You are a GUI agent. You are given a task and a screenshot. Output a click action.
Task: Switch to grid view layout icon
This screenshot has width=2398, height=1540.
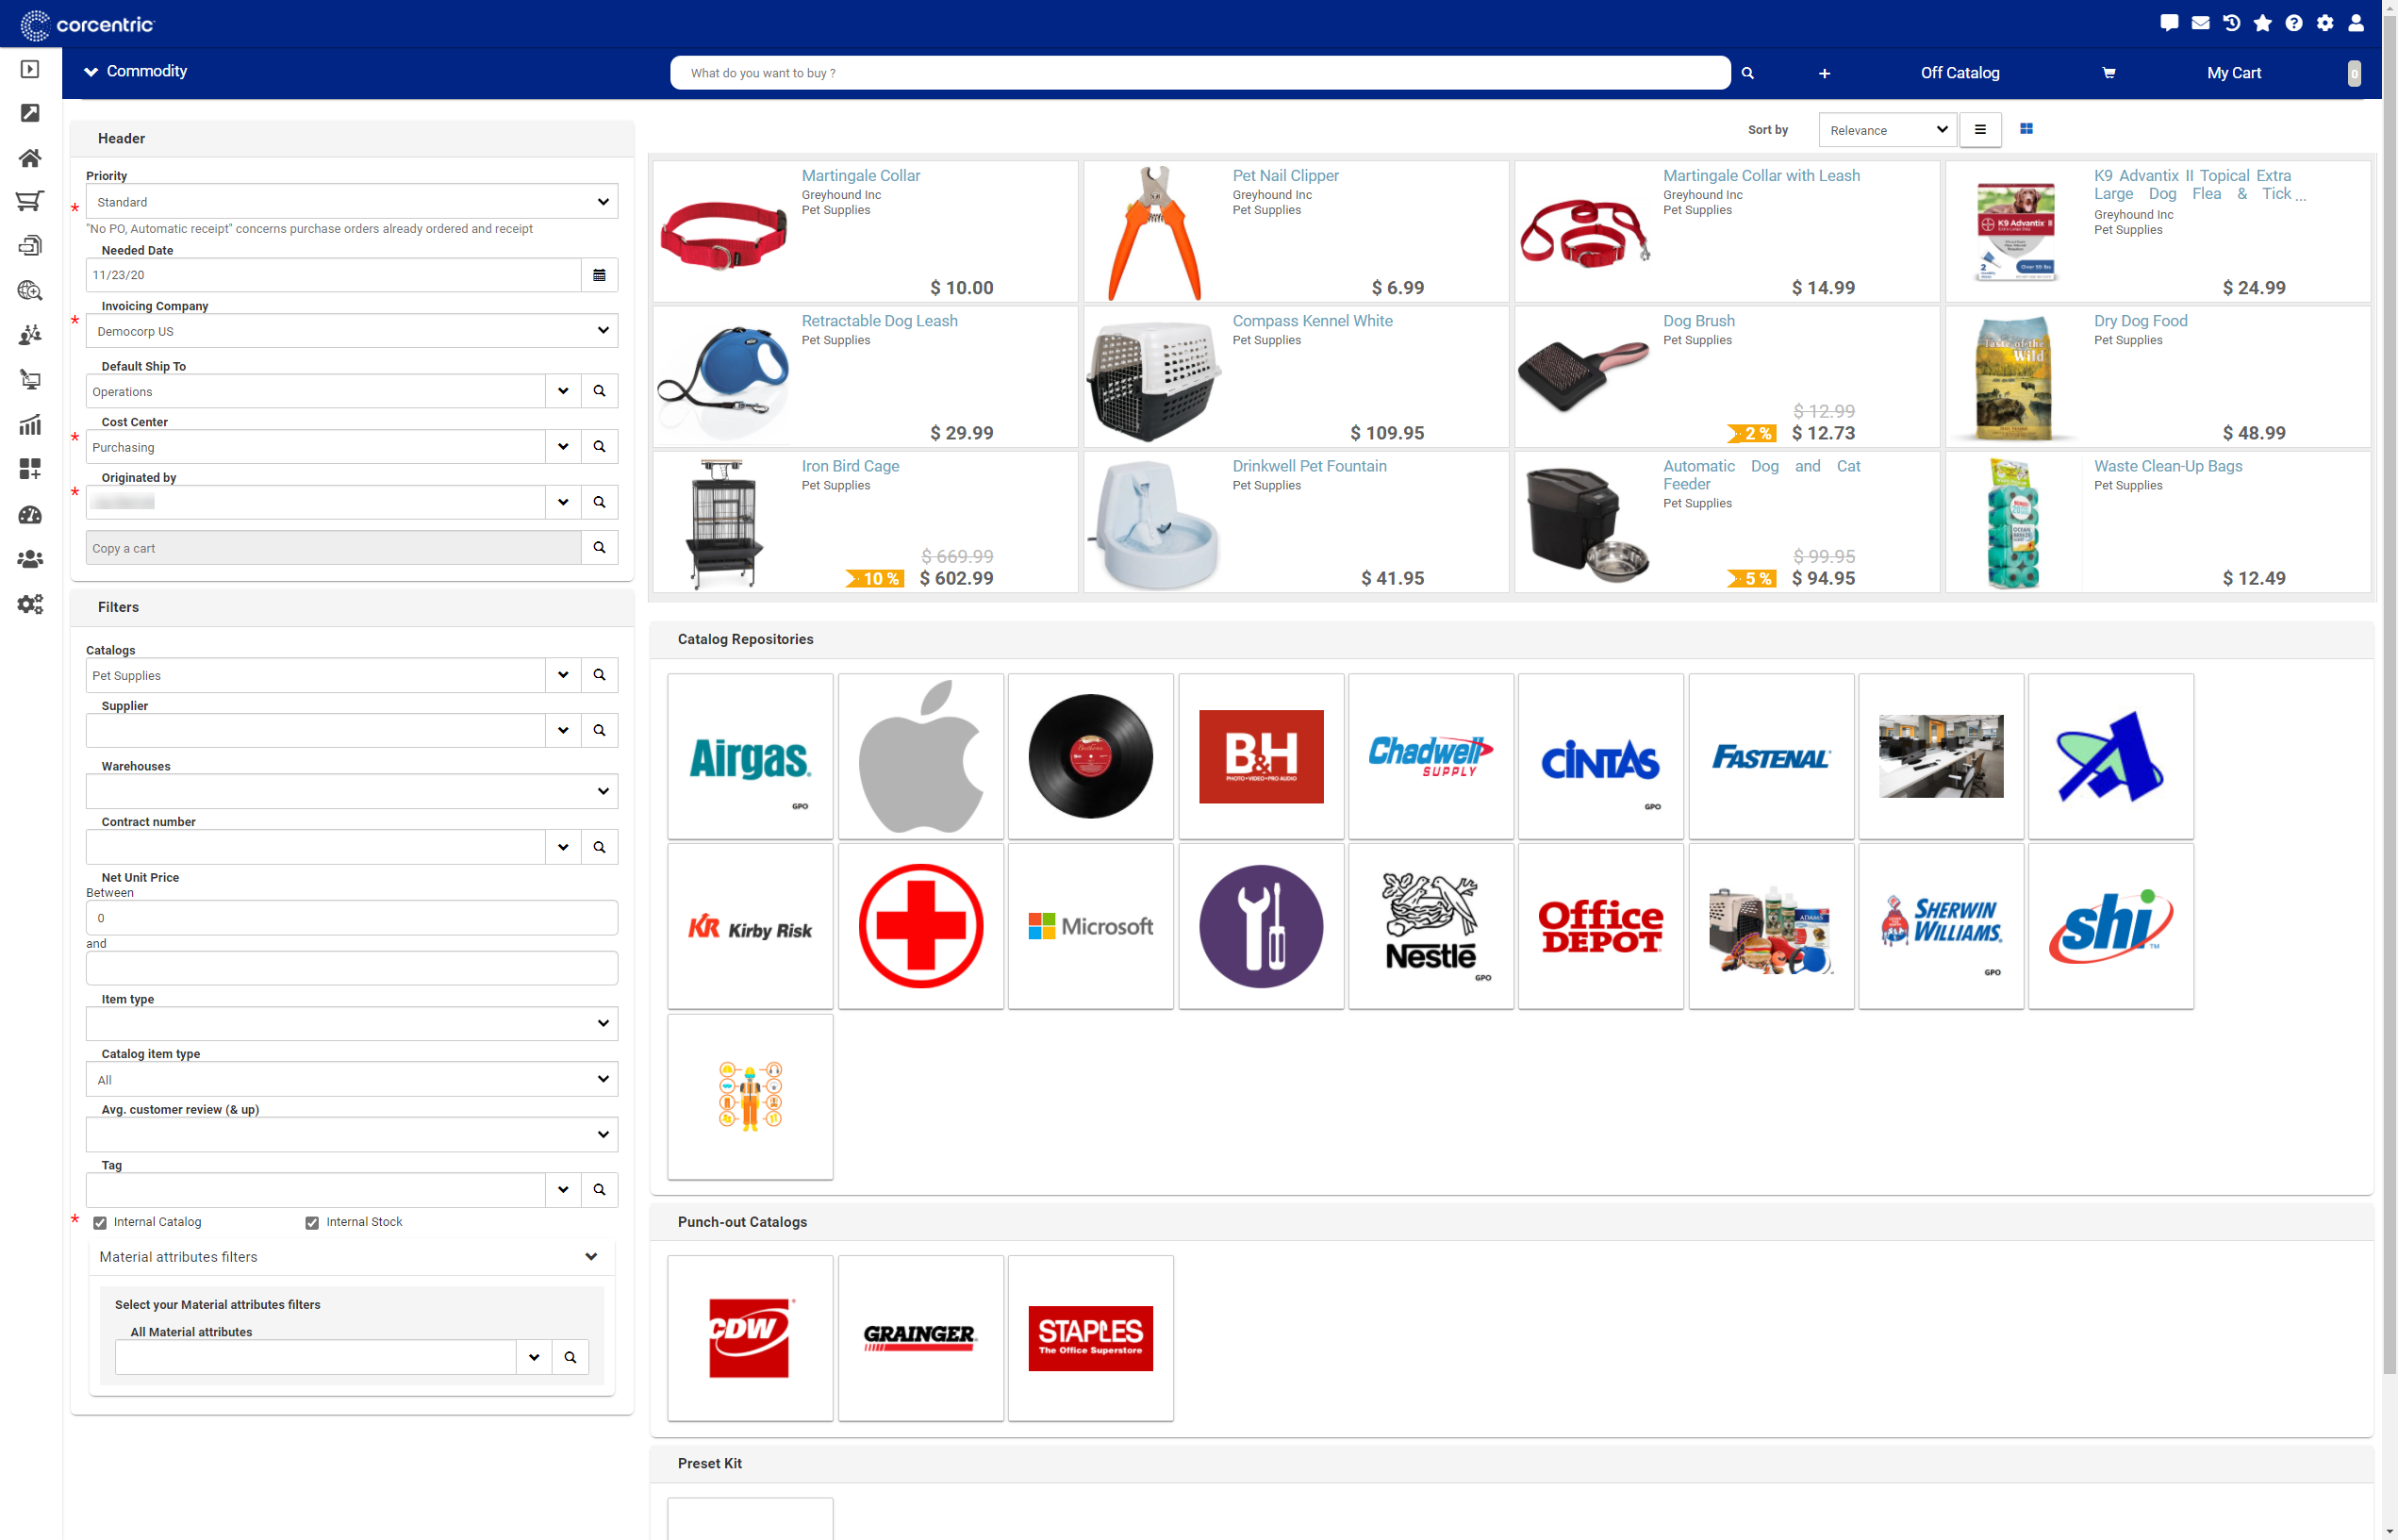pos(2026,129)
